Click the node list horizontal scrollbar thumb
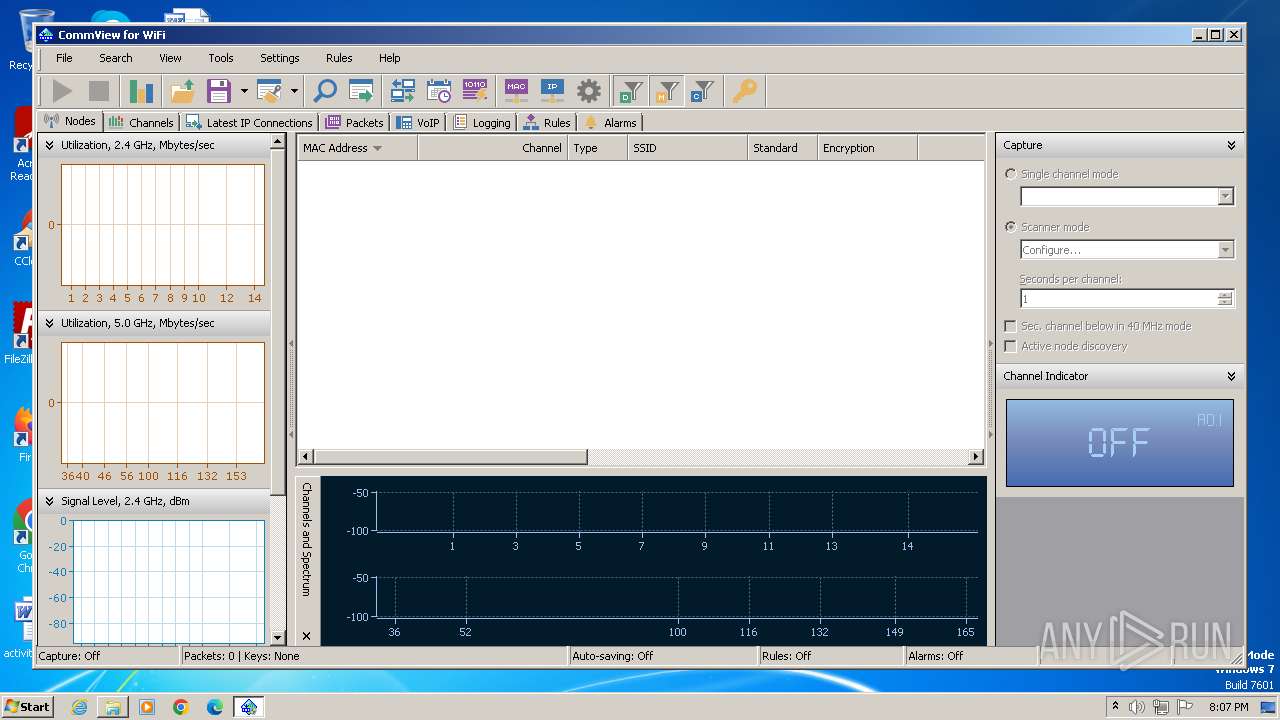The image size is (1280, 720). coord(449,457)
